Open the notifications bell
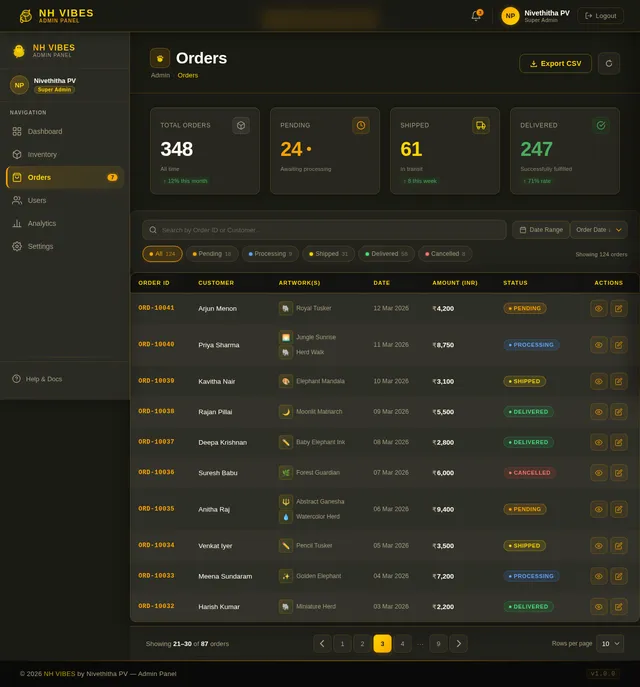Viewport: 640px width, 687px height. coord(476,16)
